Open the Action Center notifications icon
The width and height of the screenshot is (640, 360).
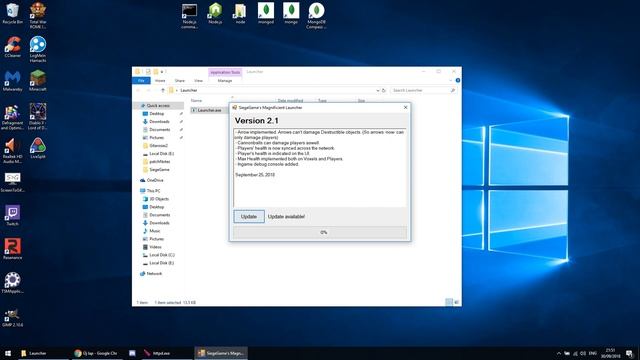[x=630, y=353]
